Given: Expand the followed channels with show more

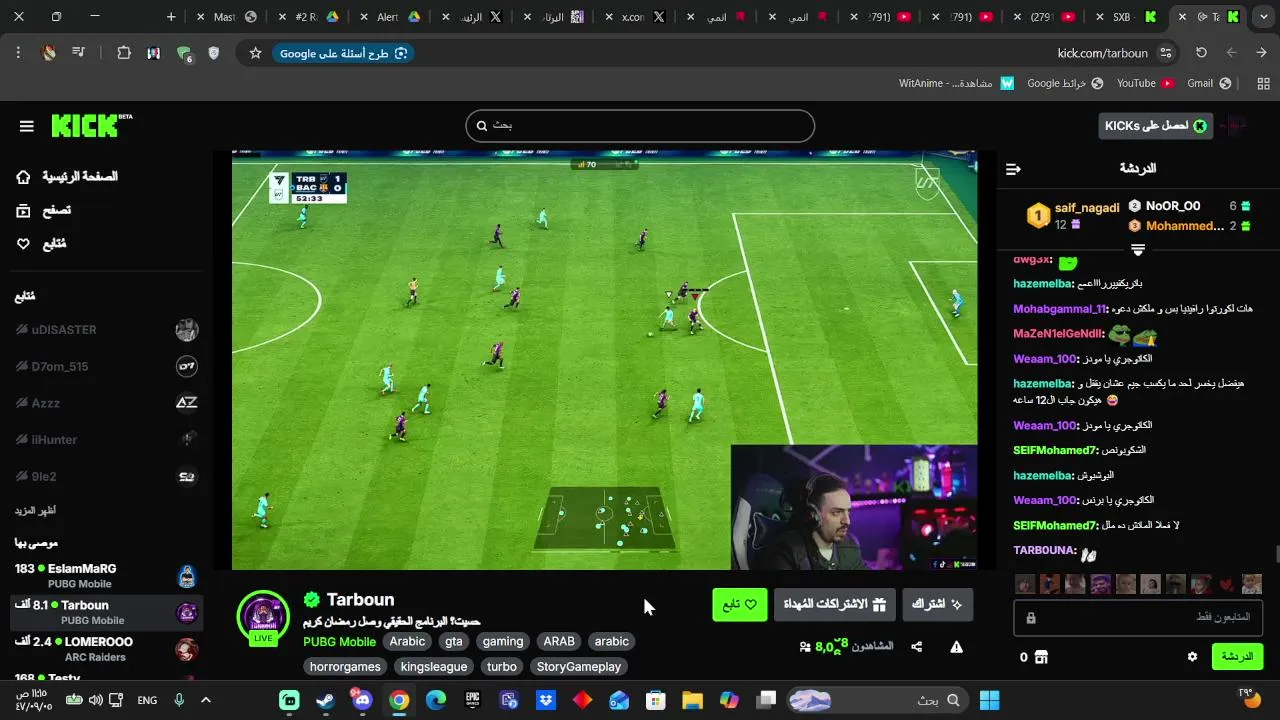Looking at the screenshot, I should (x=35, y=510).
